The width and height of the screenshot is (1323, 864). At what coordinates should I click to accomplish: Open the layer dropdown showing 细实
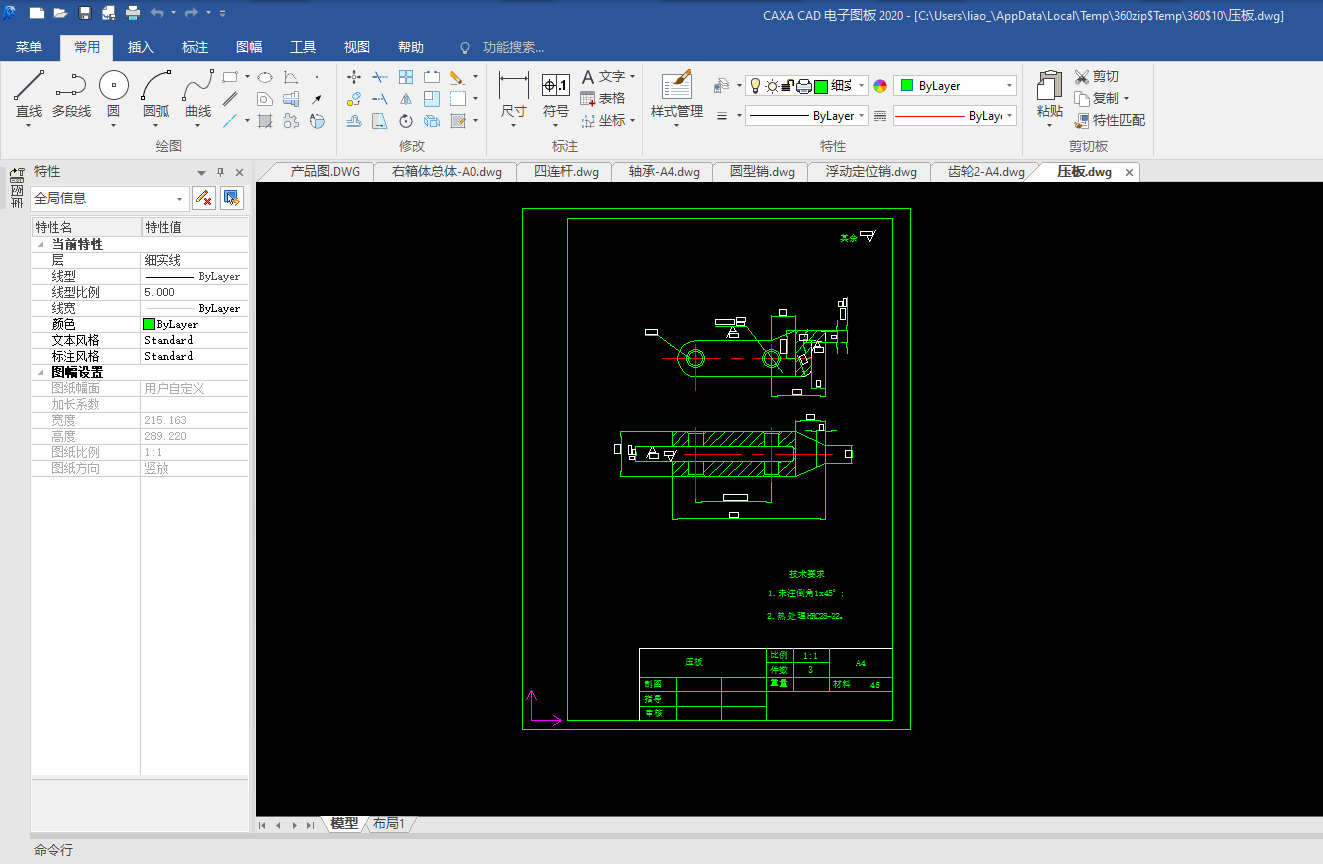[807, 86]
